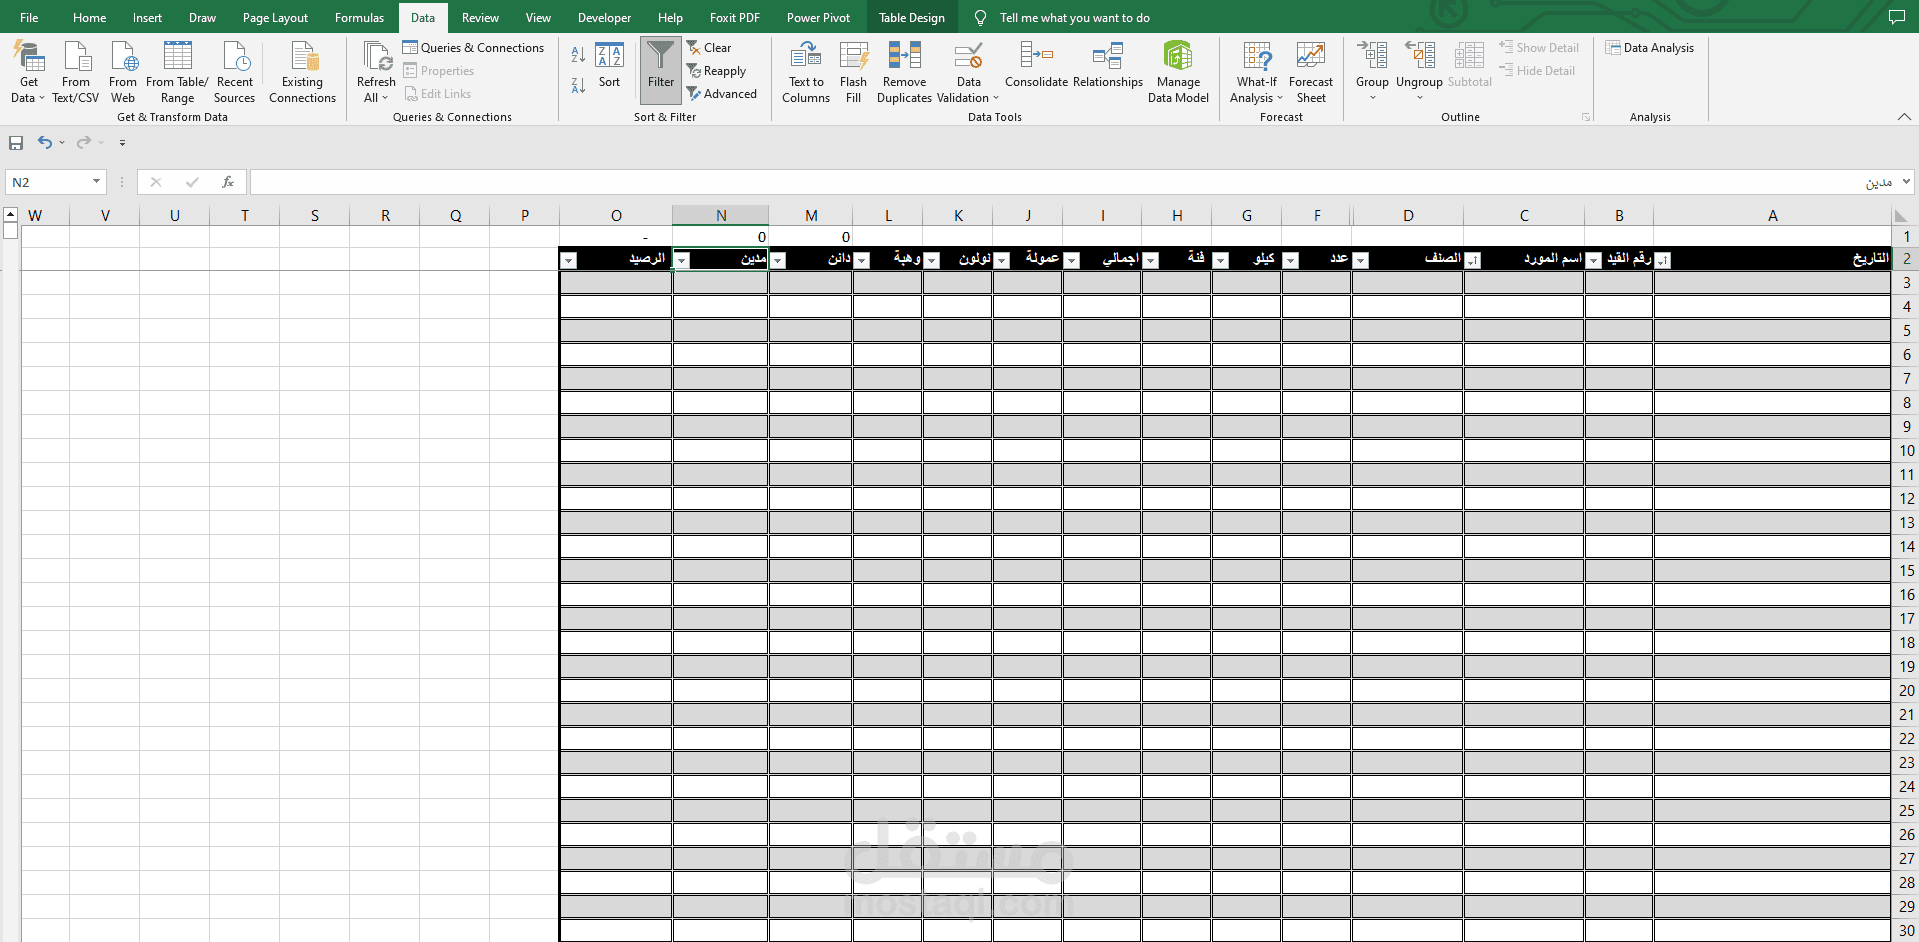Open the Get Data menu
Viewport: 1919px width, 942px height.
point(28,72)
